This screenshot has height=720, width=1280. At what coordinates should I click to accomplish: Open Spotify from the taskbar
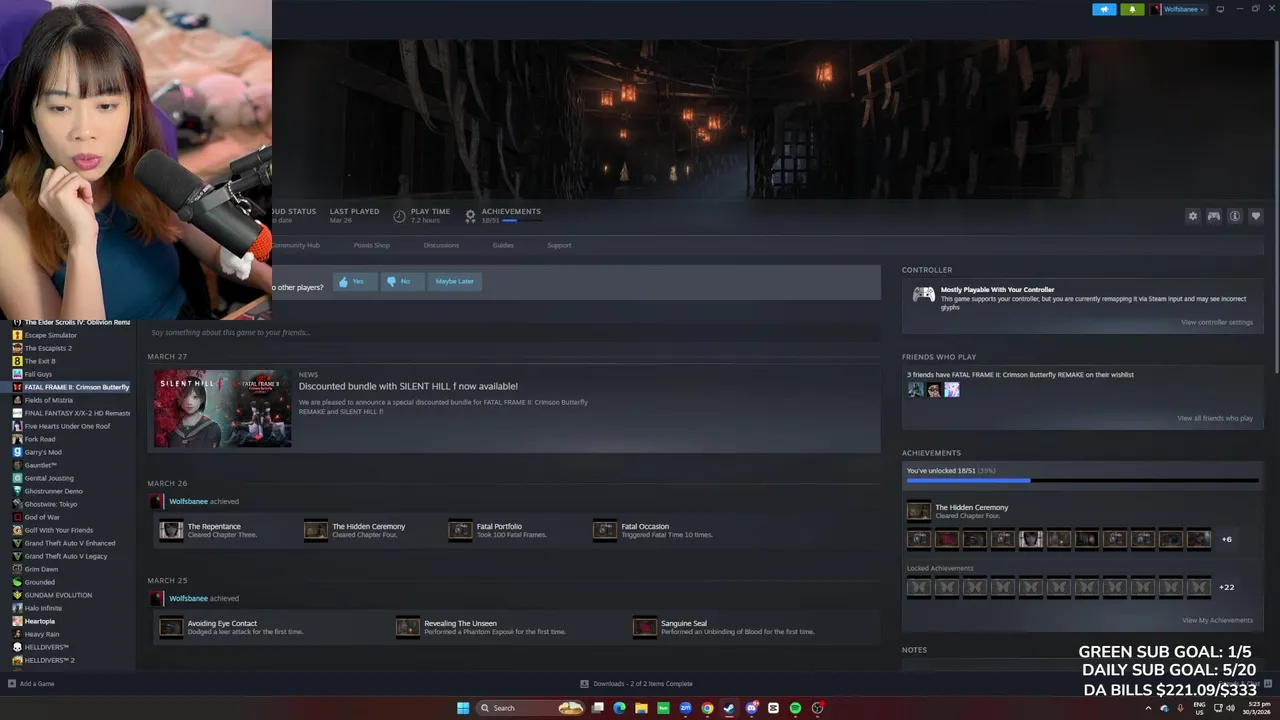[795, 708]
